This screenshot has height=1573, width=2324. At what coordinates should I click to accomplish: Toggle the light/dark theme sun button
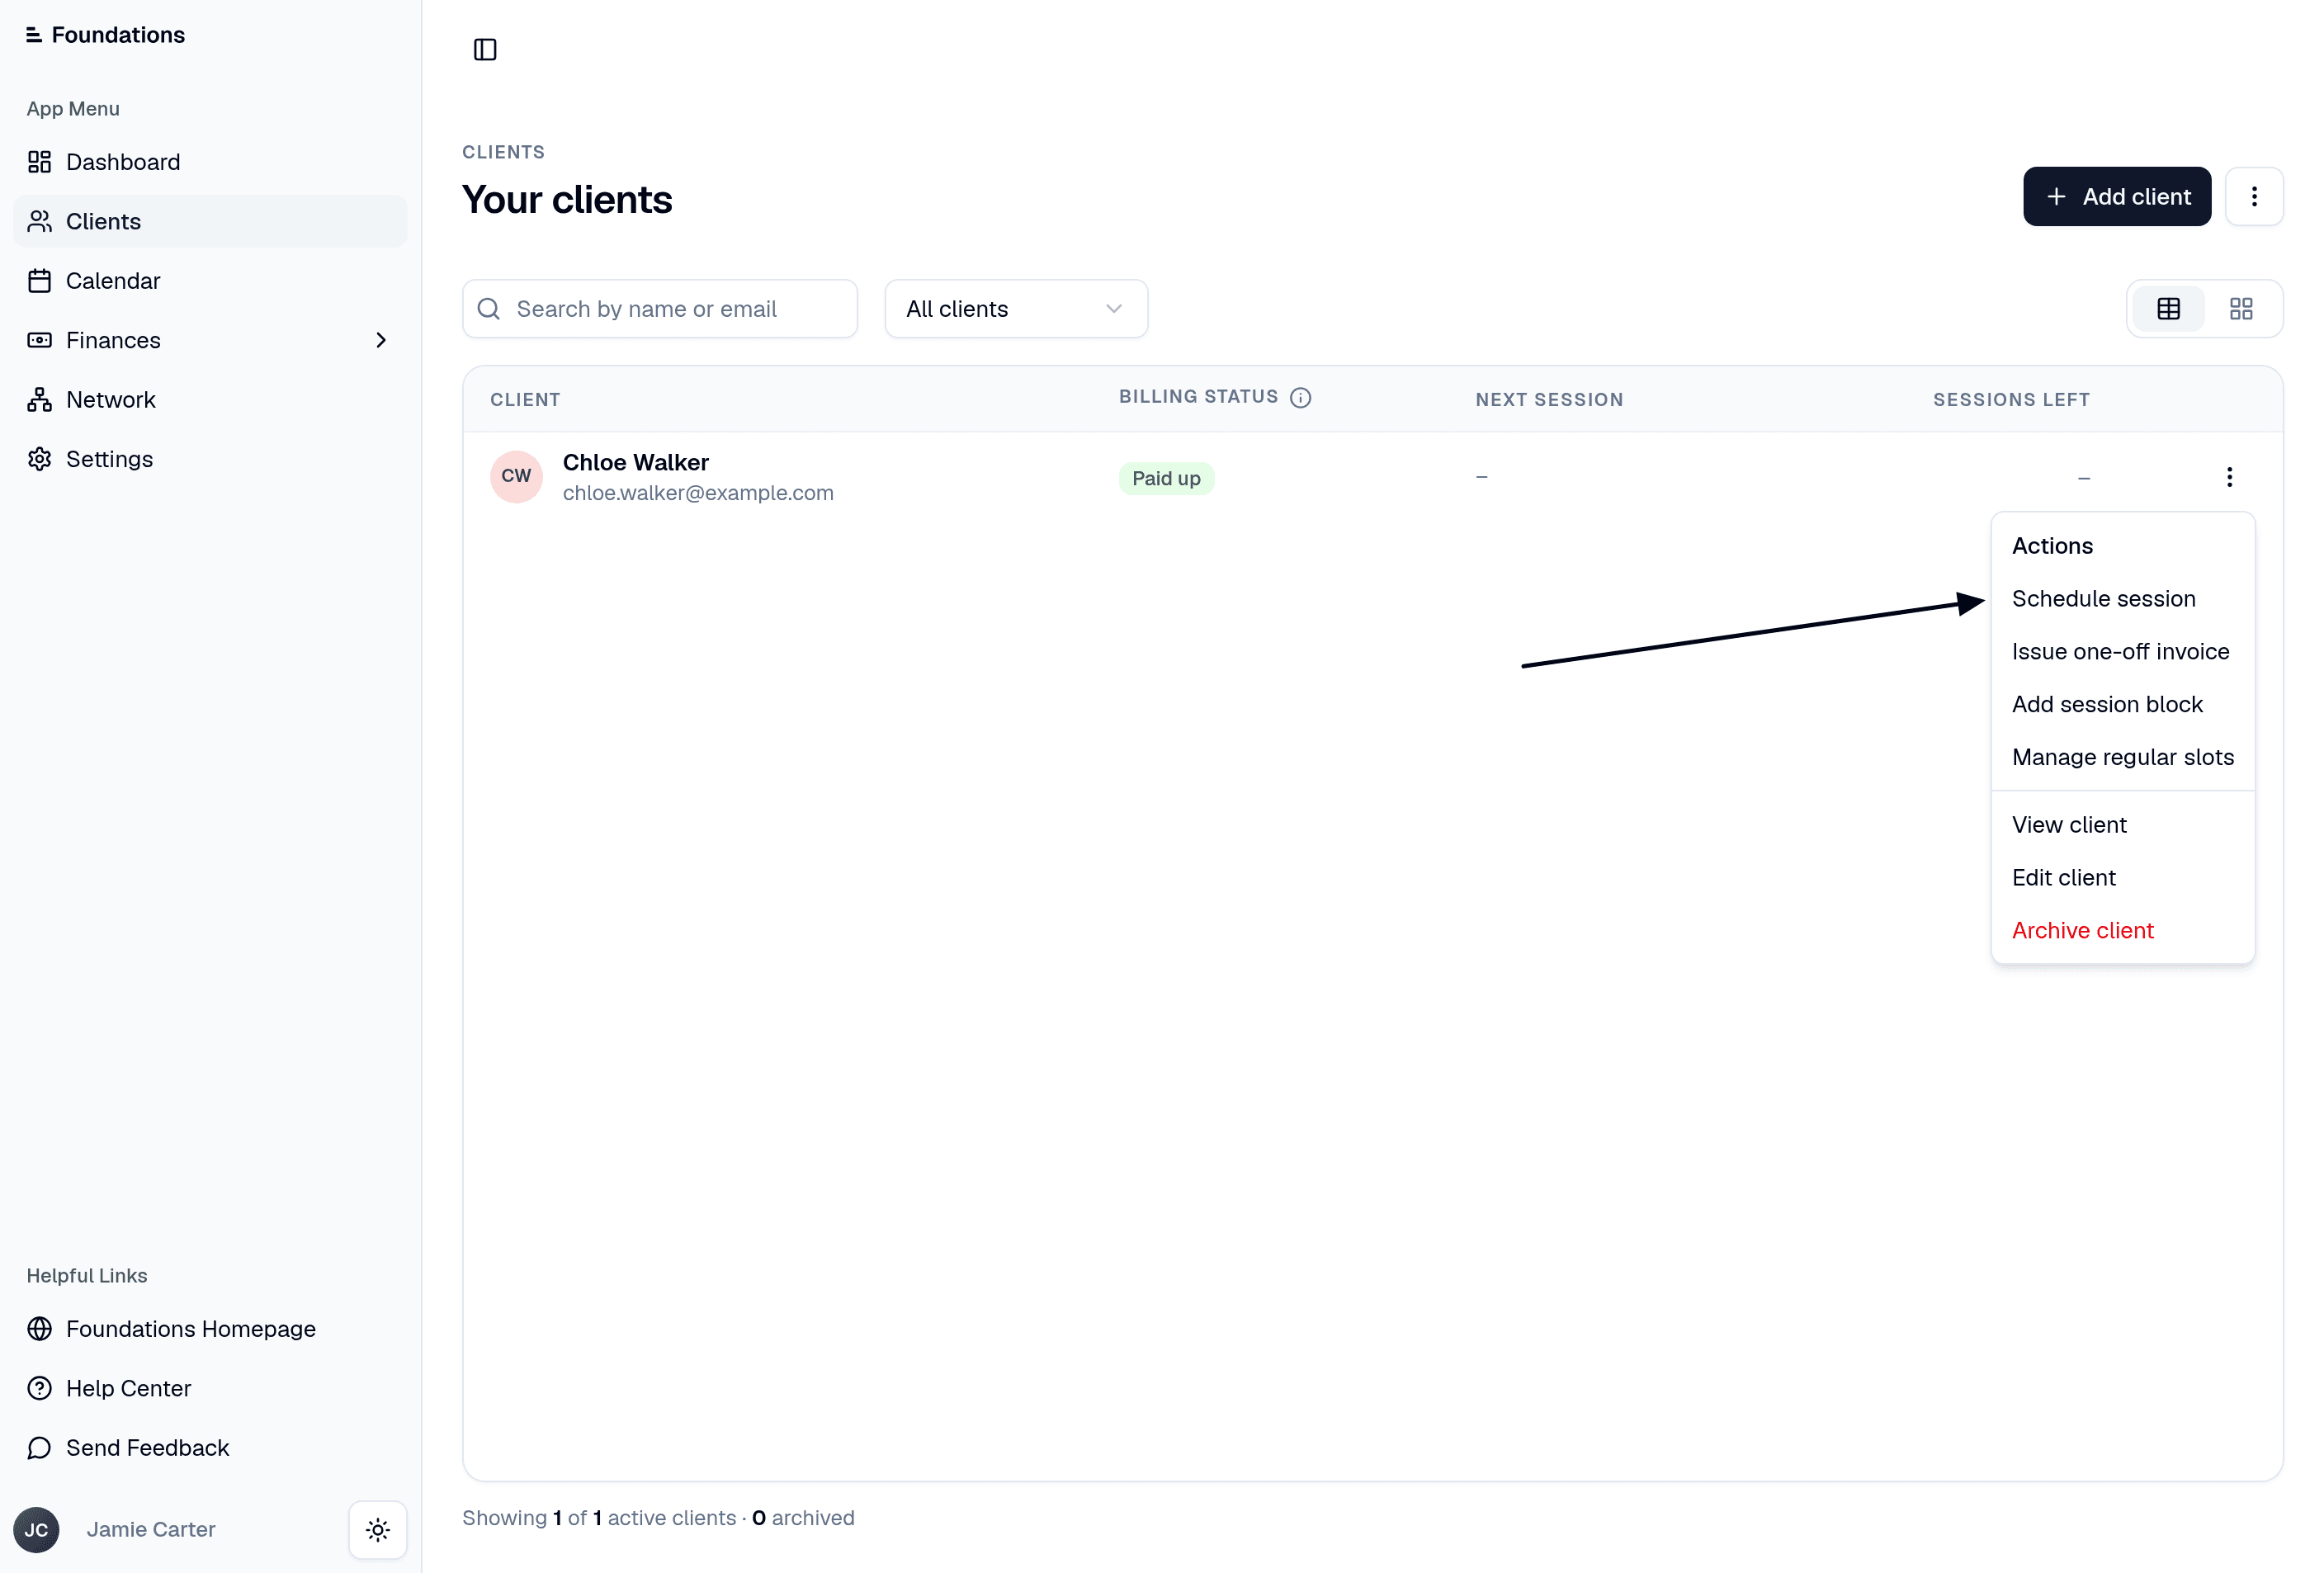[378, 1529]
